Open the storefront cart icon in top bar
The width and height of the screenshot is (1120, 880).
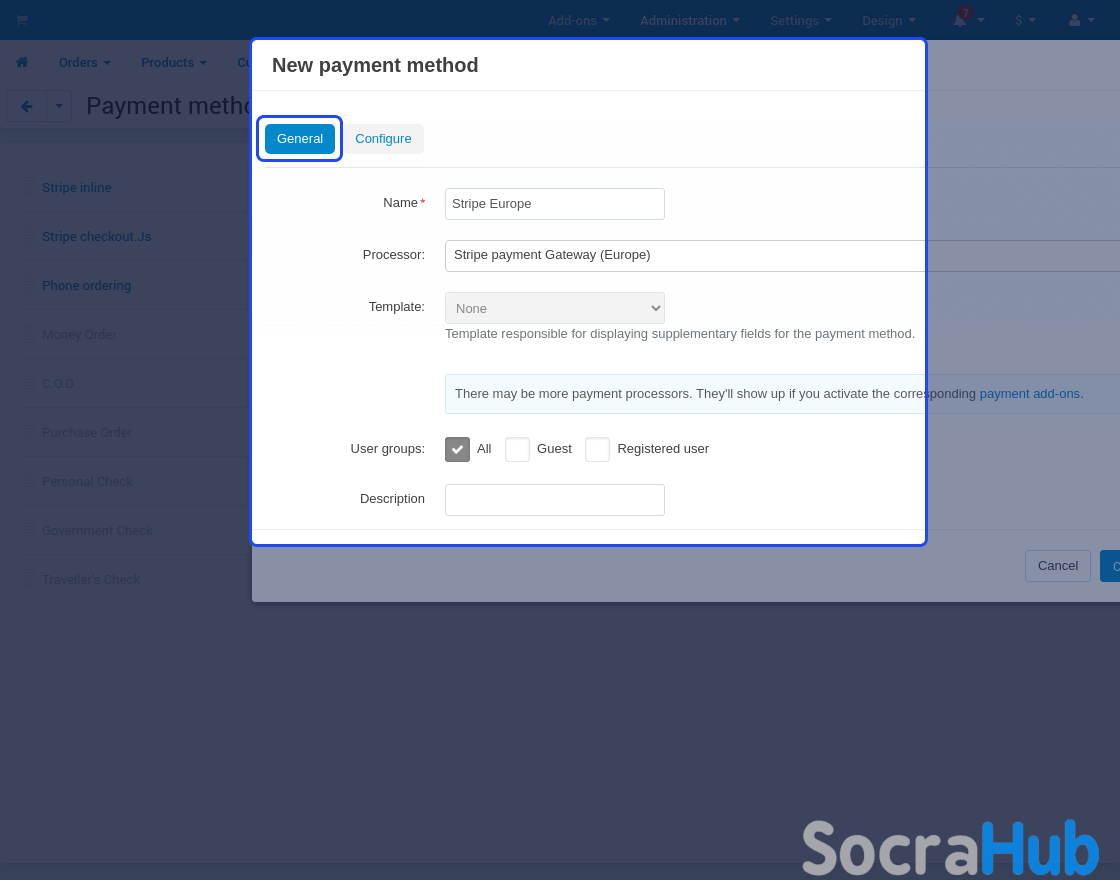(21, 20)
